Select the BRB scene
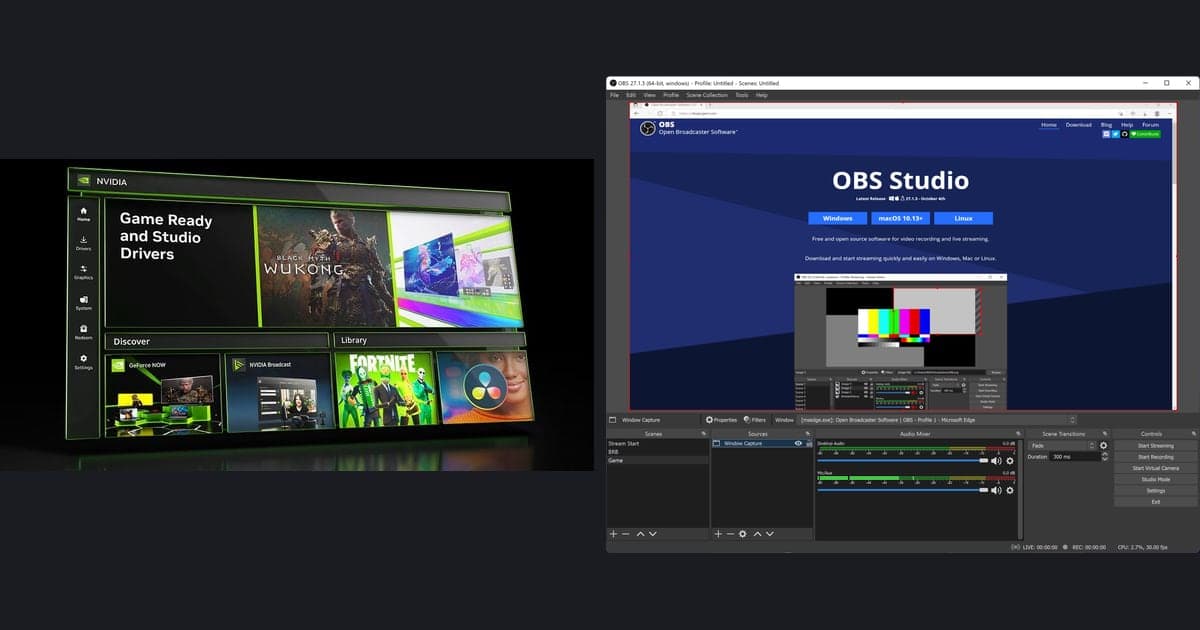 tap(657, 452)
